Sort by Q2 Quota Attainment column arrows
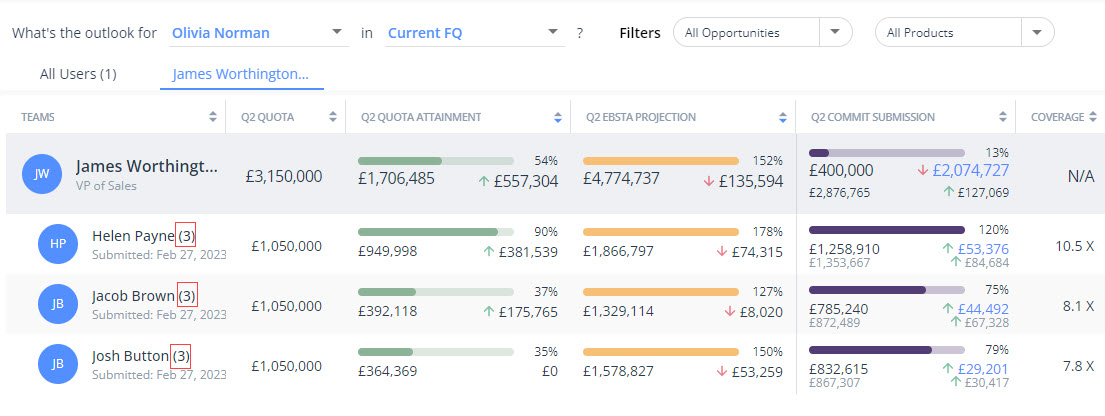 pyautogui.click(x=557, y=117)
